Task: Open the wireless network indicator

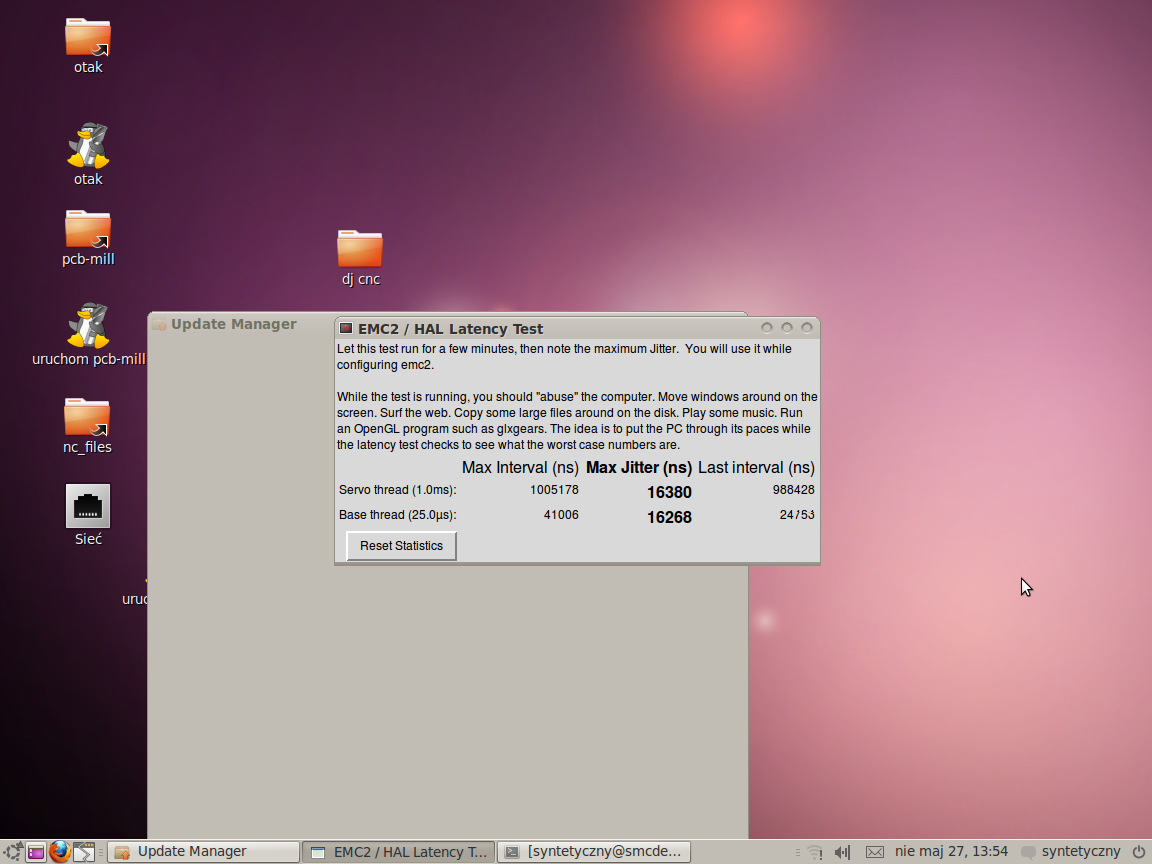Action: 815,852
